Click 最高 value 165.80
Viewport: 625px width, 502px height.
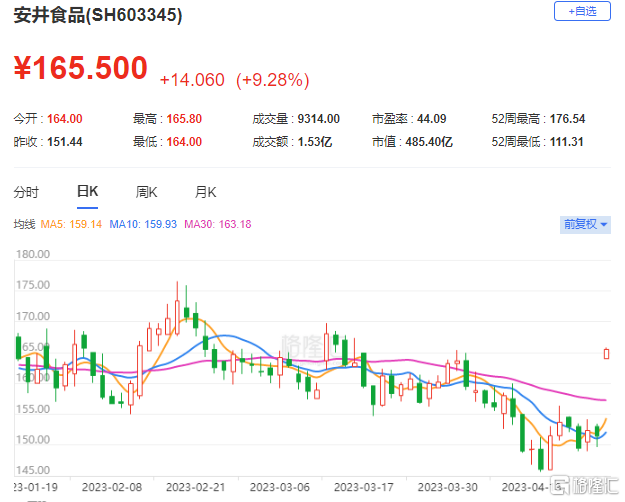[x=184, y=119]
